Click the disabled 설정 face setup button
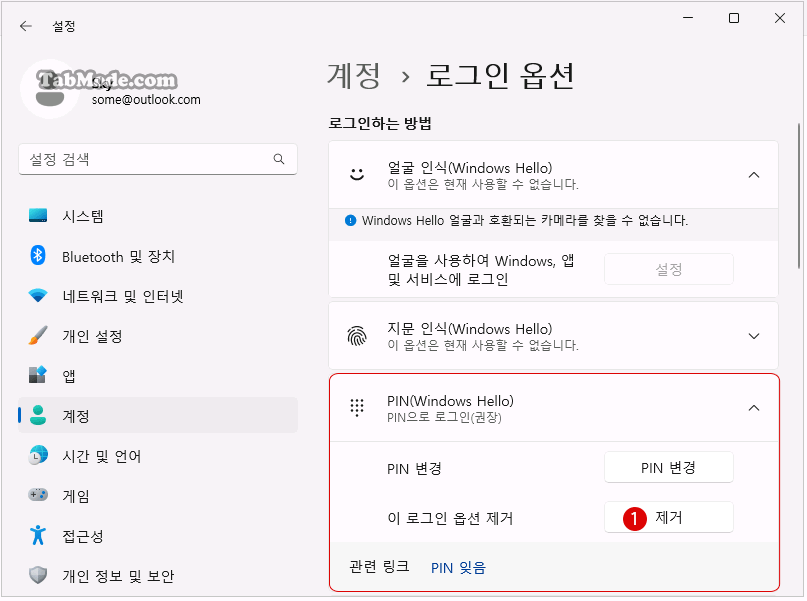 (669, 269)
